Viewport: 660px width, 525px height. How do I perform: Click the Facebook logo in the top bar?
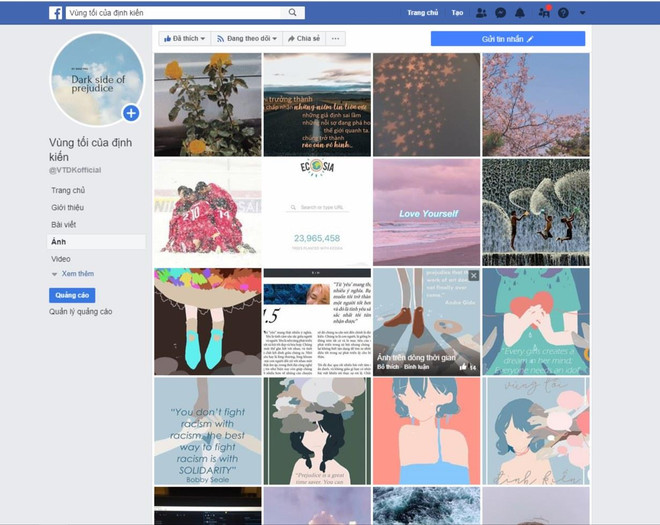tap(56, 13)
